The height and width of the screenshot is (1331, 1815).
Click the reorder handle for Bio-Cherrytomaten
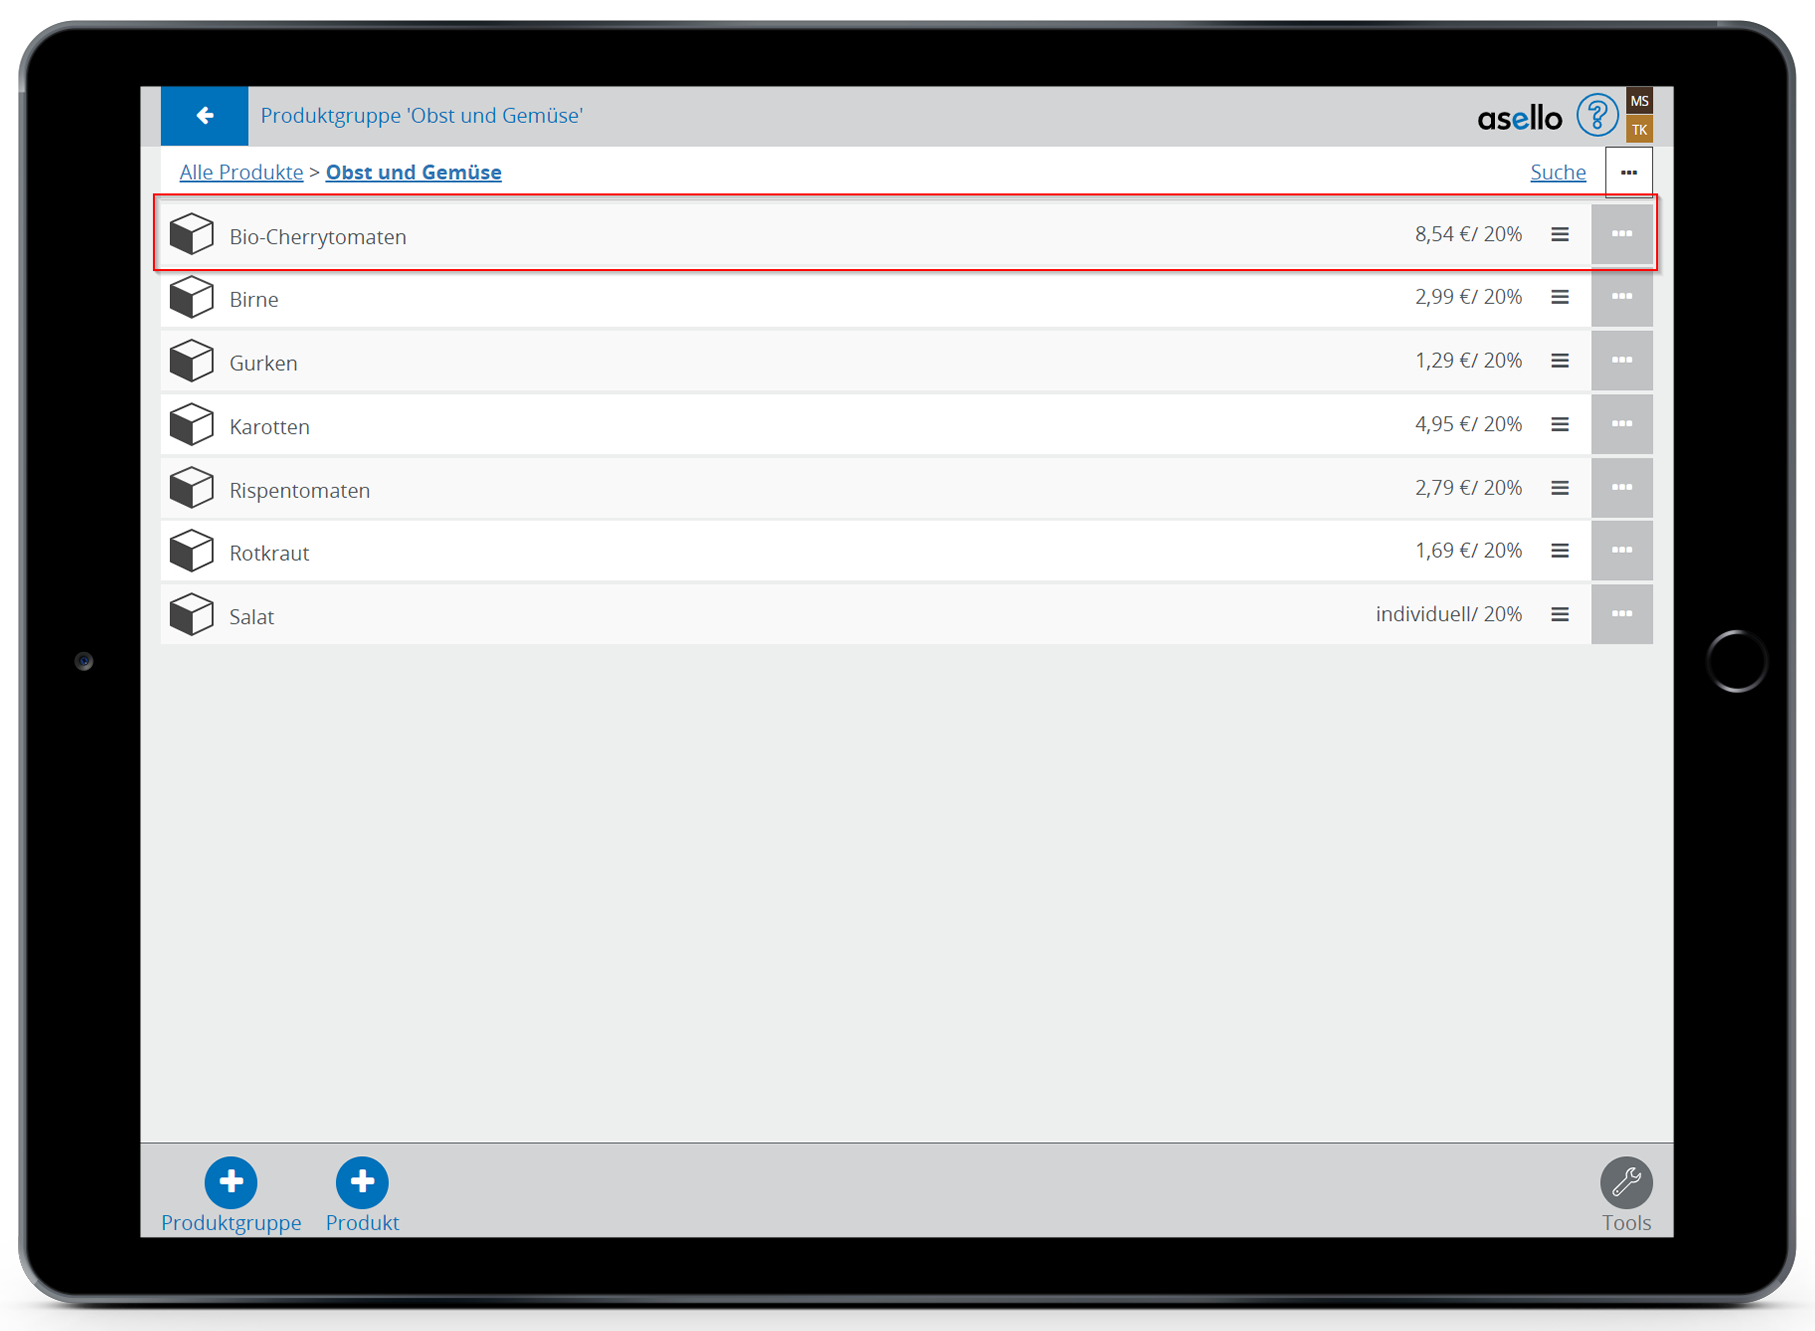point(1559,235)
